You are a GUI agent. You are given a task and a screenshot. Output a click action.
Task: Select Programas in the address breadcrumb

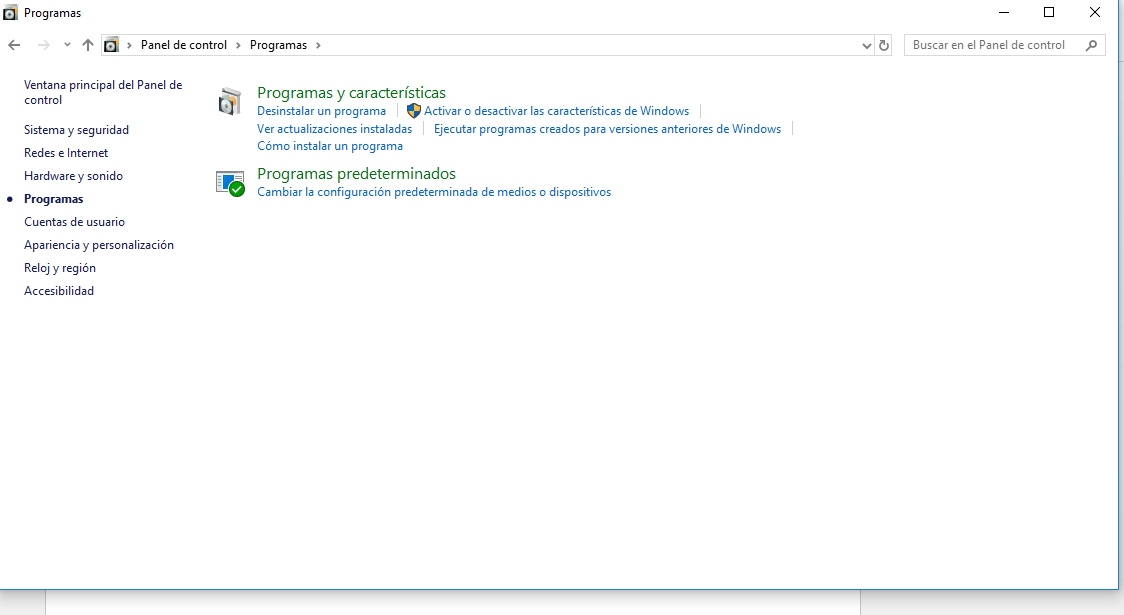pyautogui.click(x=278, y=45)
